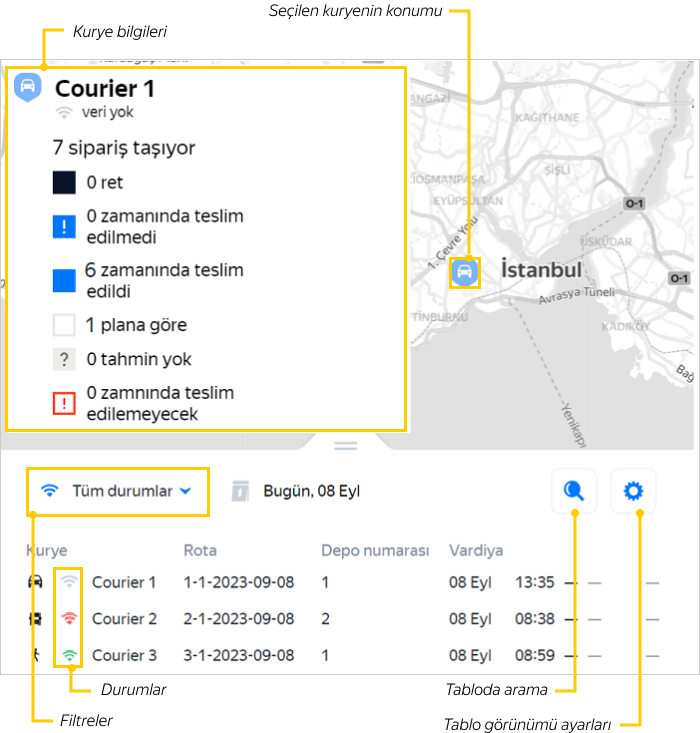Click the search magnifier button

point(574,491)
